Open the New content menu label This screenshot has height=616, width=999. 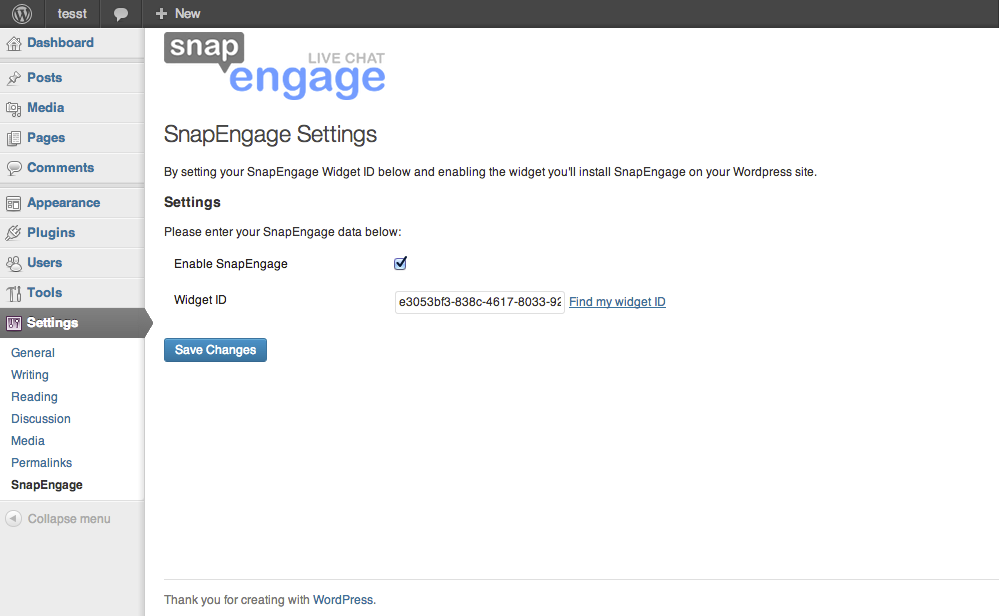point(187,13)
